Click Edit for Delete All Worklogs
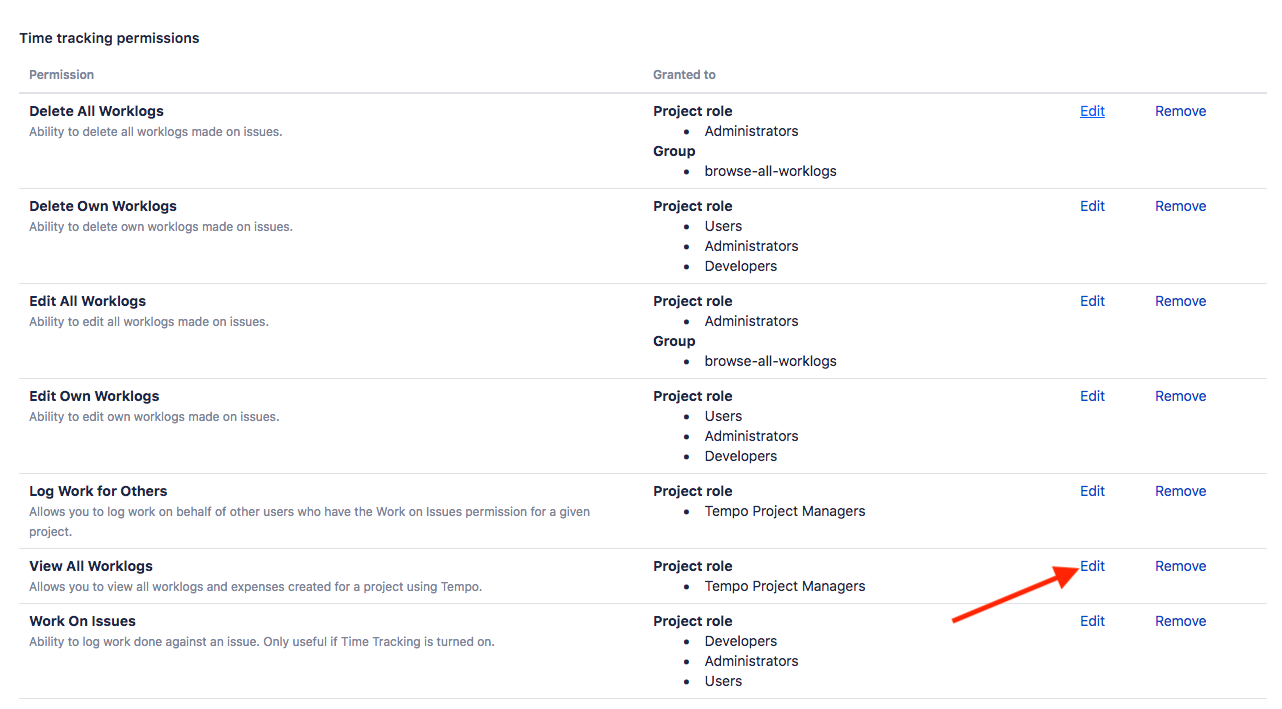 pos(1092,111)
